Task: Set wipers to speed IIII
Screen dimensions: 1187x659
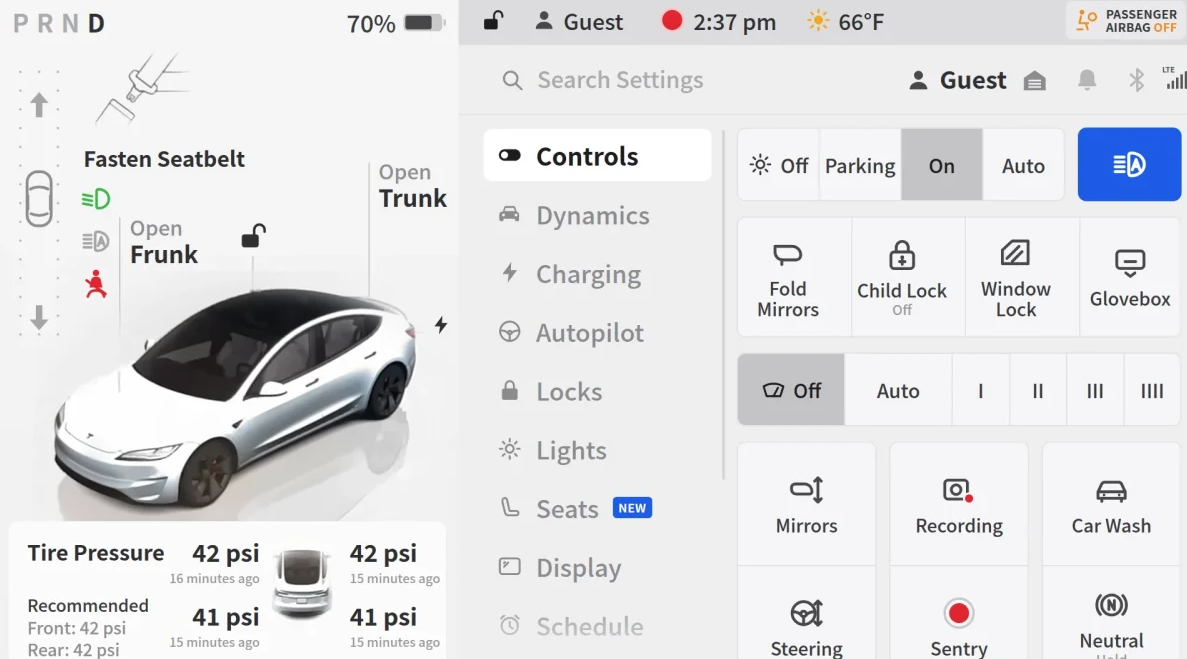Action: [1152, 390]
